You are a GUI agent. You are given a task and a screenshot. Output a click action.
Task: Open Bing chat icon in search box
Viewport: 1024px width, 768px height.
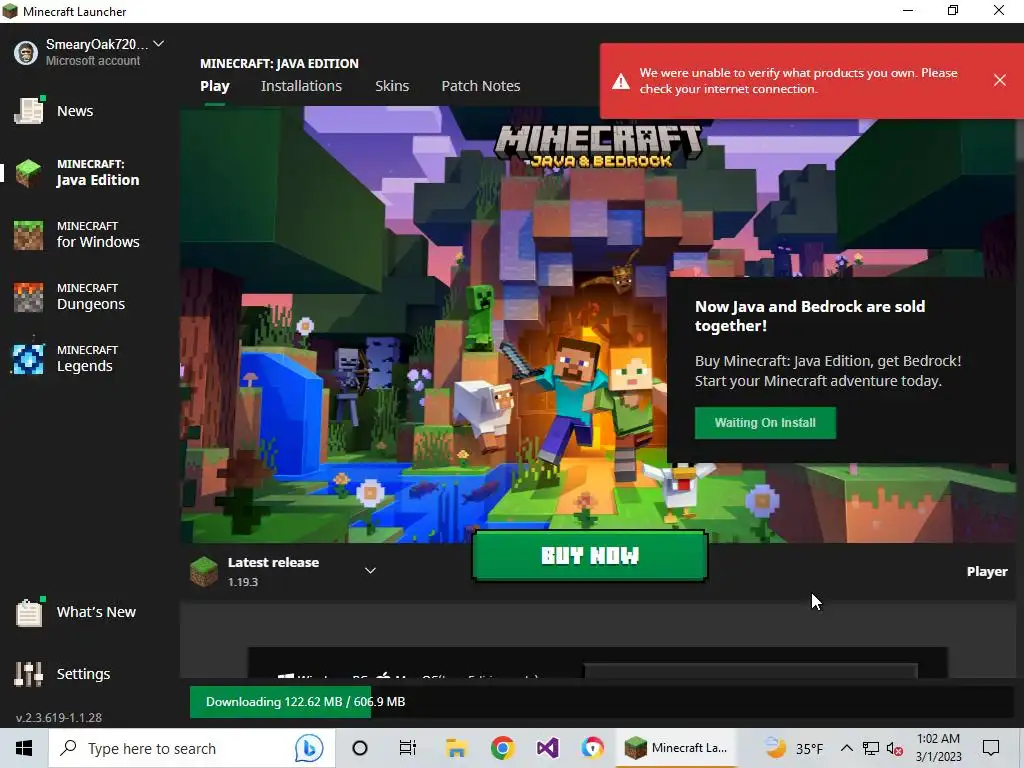(x=309, y=748)
